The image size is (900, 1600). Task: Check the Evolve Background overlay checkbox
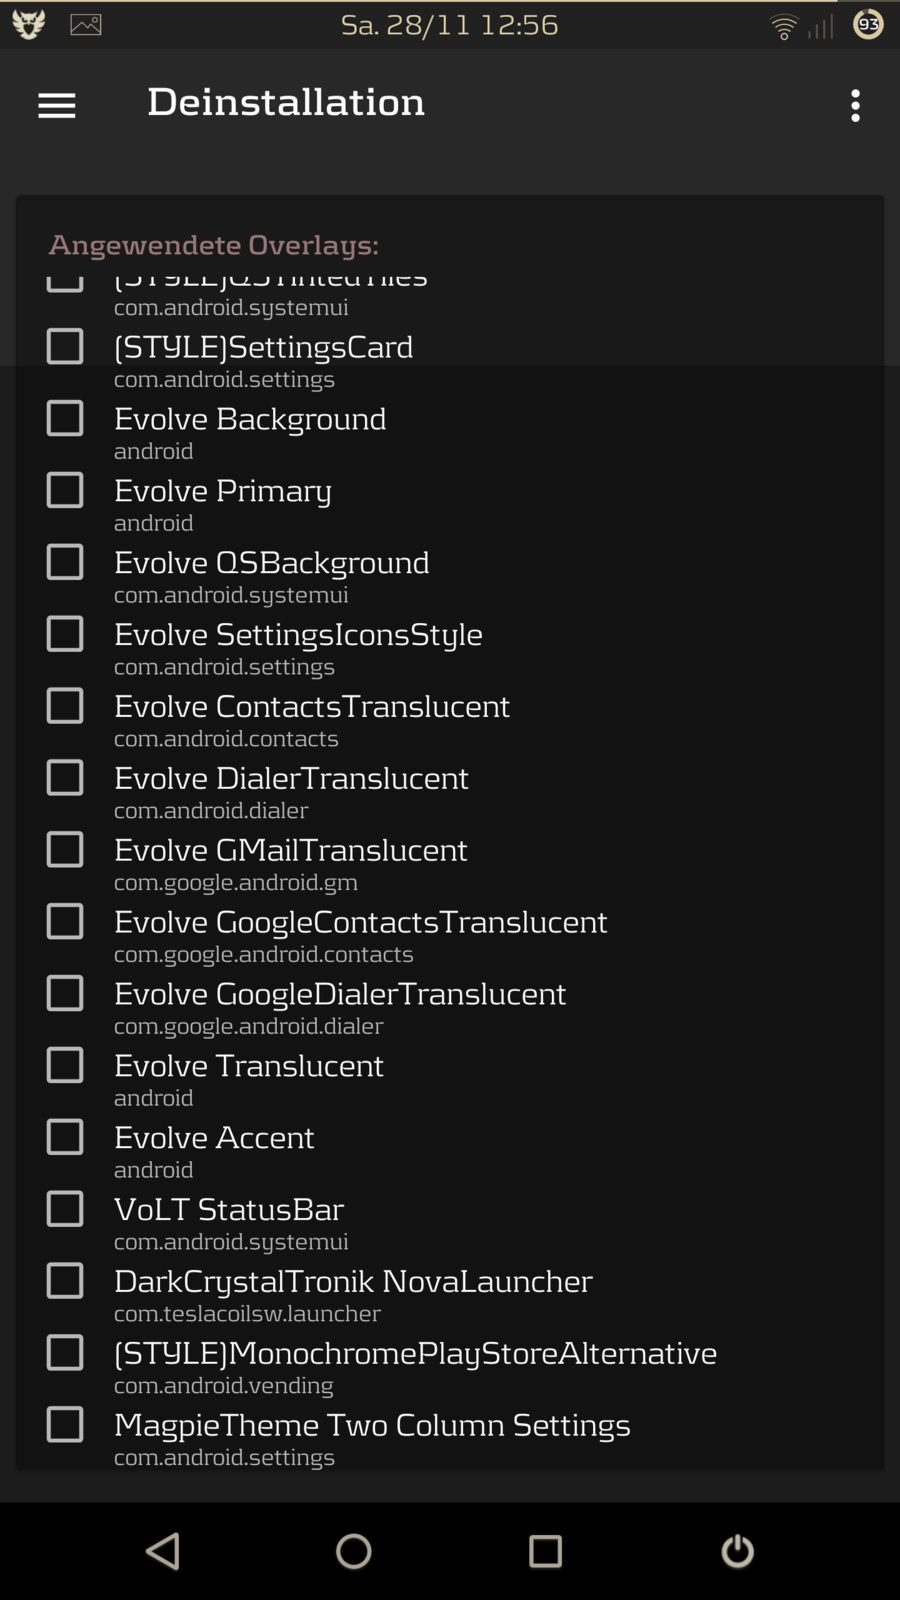[65, 418]
